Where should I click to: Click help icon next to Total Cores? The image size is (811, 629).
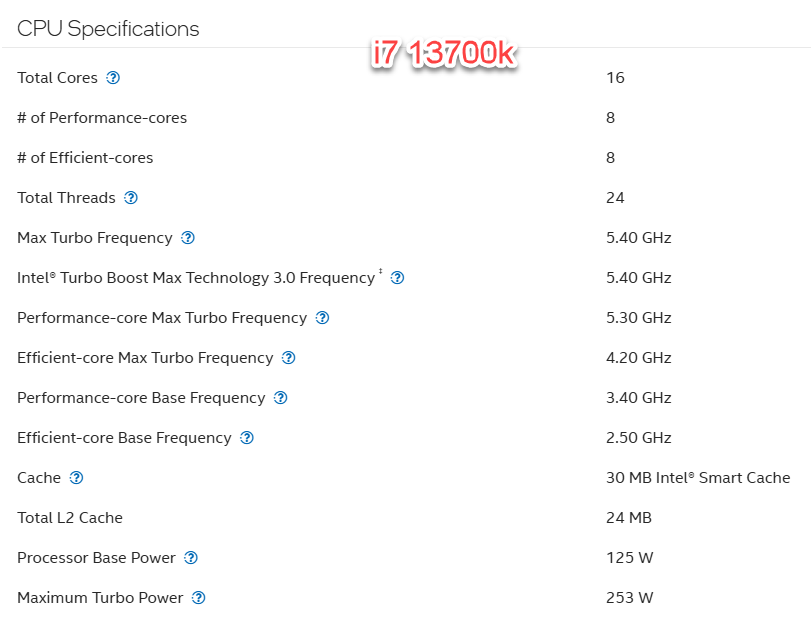point(113,78)
